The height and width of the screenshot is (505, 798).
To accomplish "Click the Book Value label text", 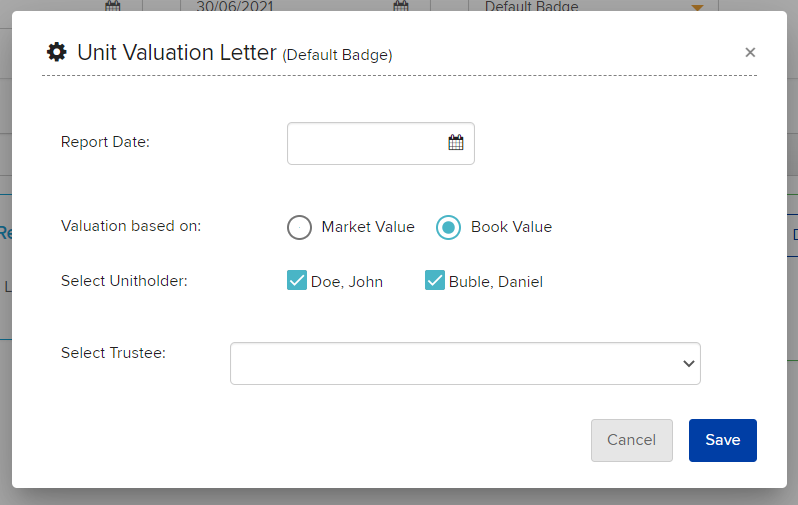I will point(511,227).
